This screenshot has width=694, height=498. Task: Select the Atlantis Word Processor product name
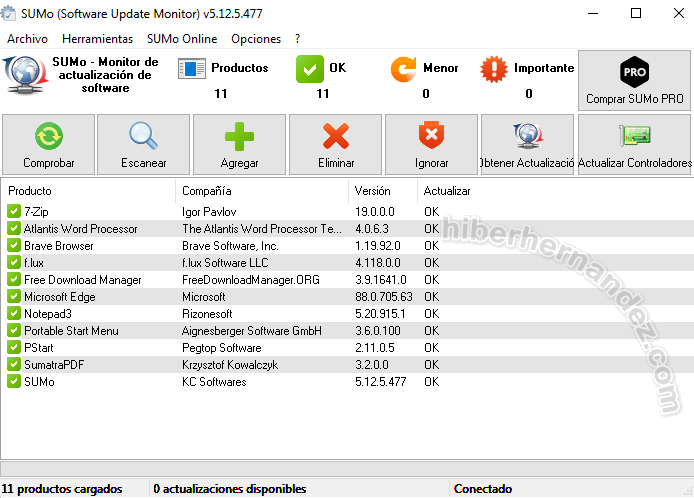tap(81, 229)
